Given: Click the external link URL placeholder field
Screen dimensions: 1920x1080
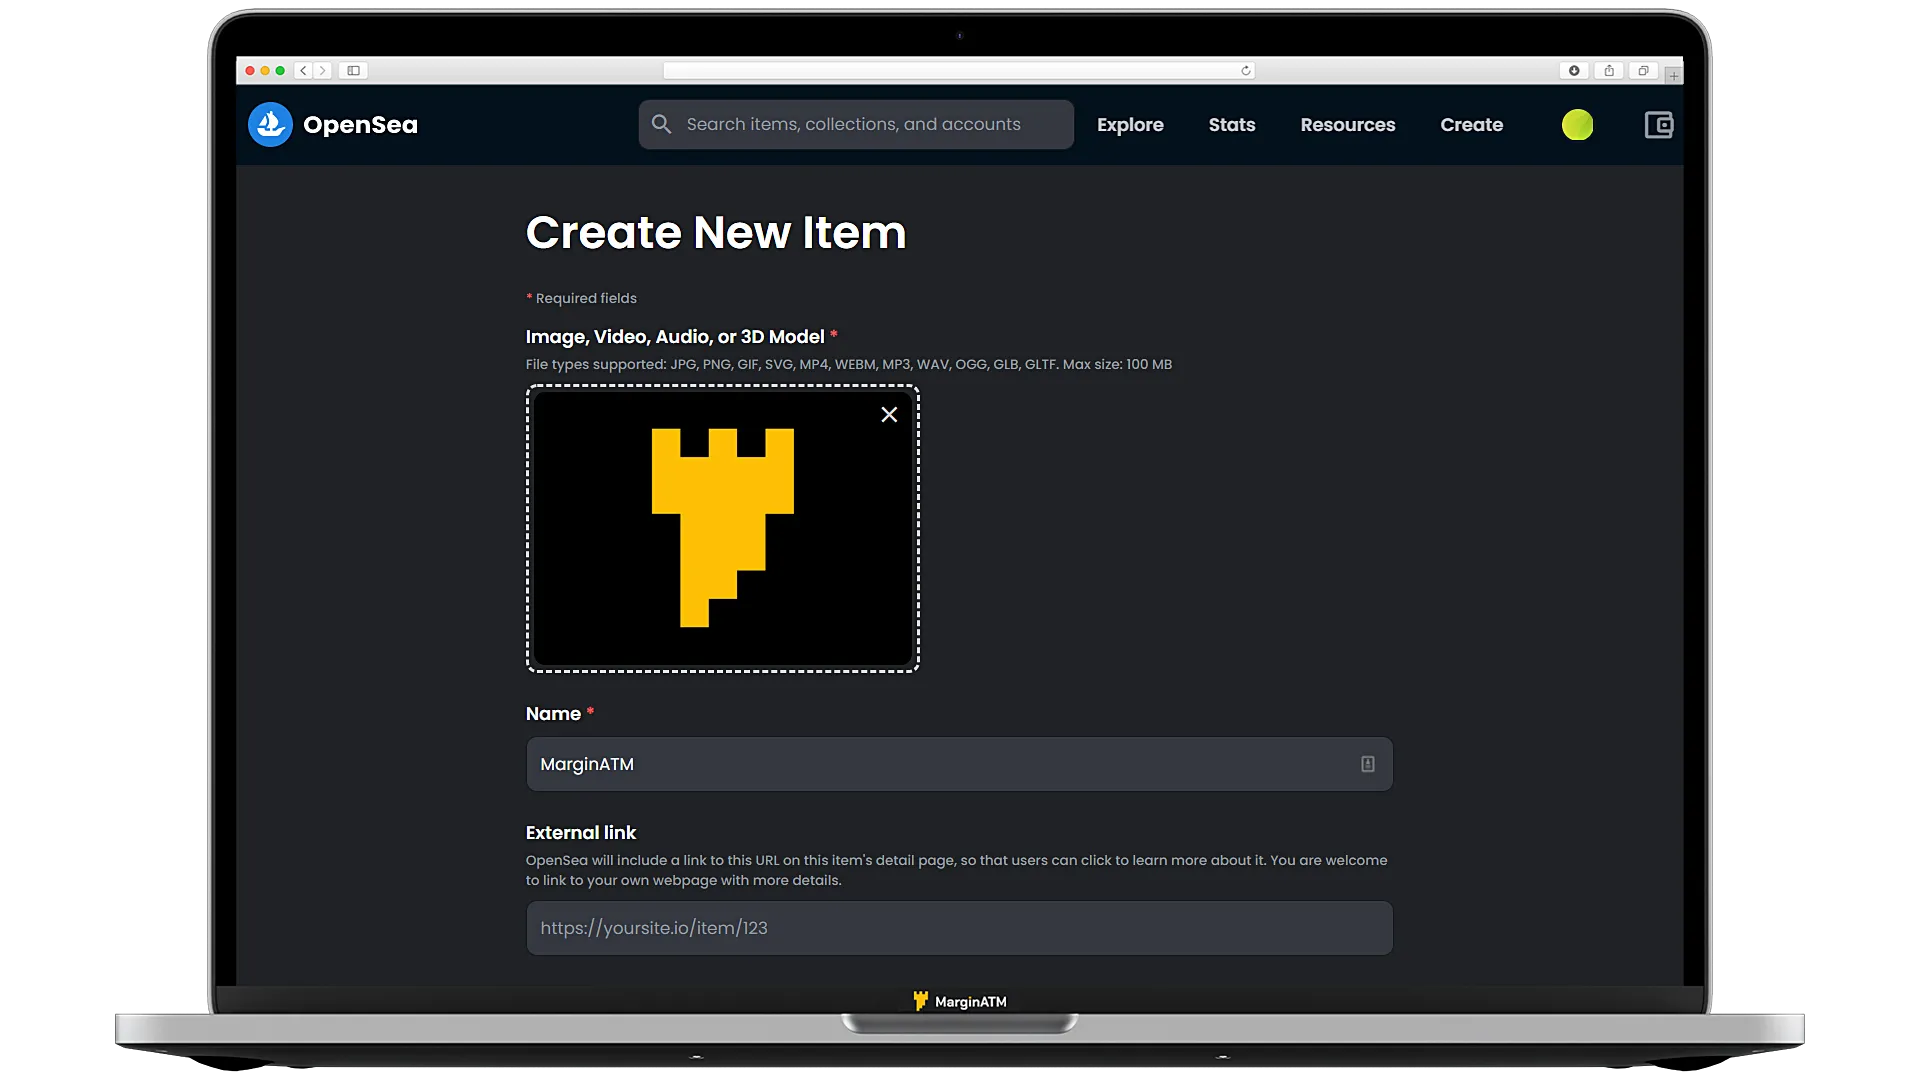Looking at the screenshot, I should point(959,927).
